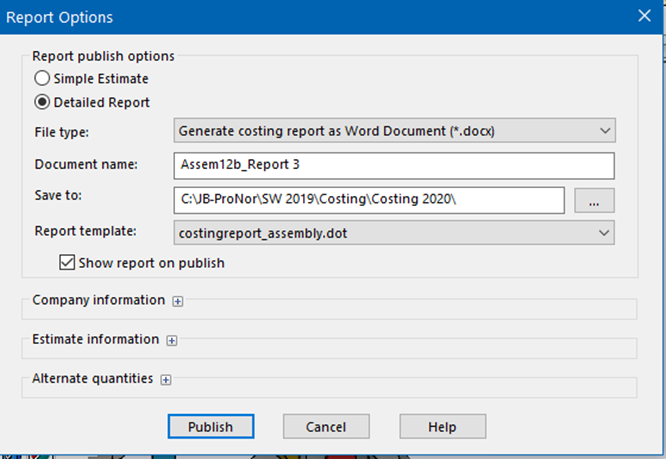Select the Simple Estimate radio option
Image resolution: width=666 pixels, height=459 pixels.
42,79
